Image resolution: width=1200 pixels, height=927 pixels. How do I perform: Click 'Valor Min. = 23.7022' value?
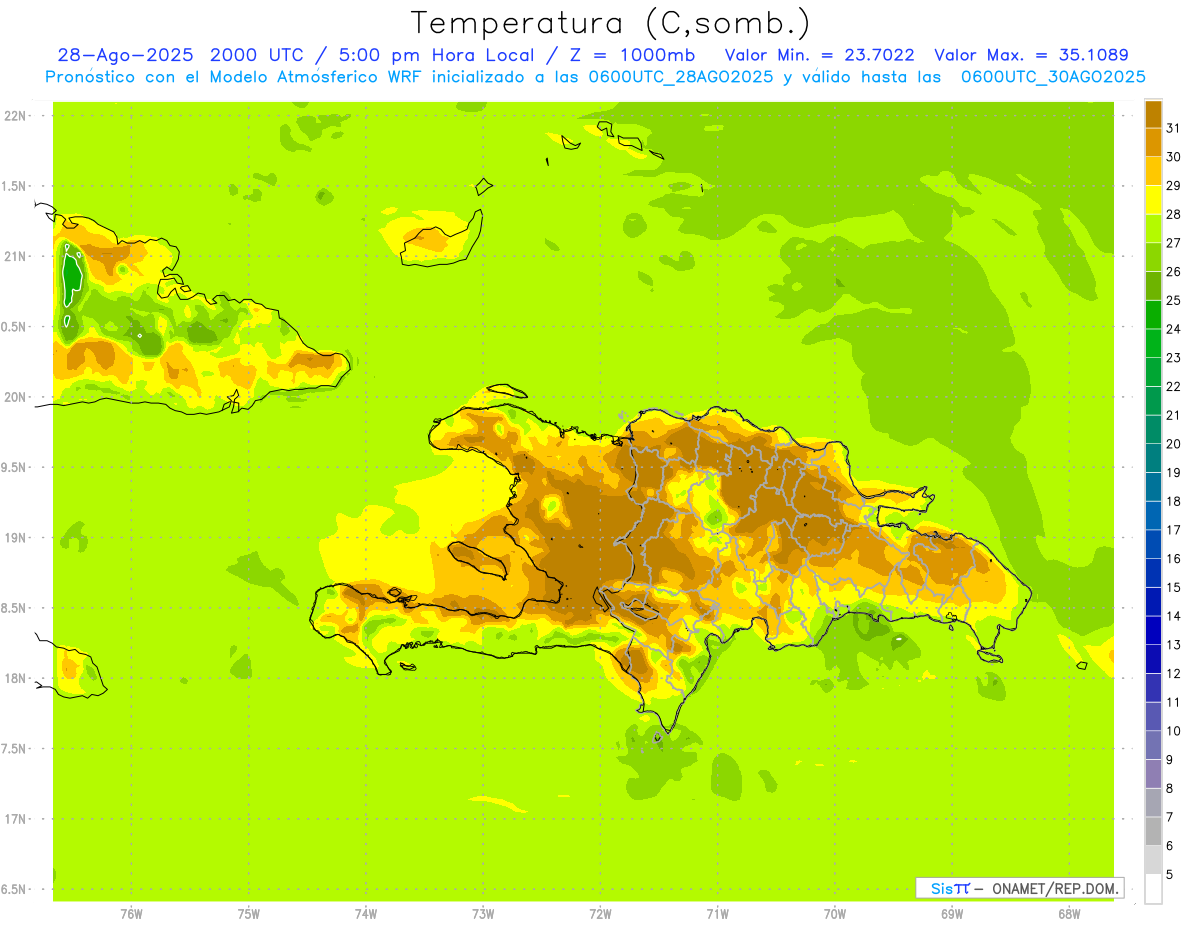pyautogui.click(x=820, y=56)
